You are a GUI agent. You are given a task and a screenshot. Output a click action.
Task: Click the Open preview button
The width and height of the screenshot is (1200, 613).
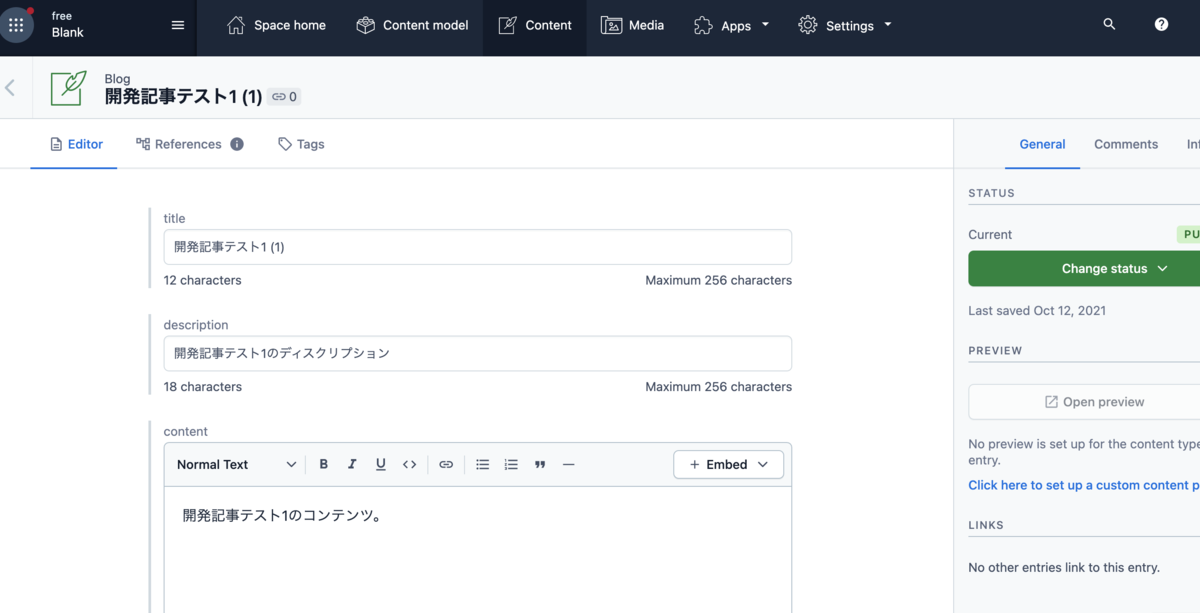click(1085, 402)
